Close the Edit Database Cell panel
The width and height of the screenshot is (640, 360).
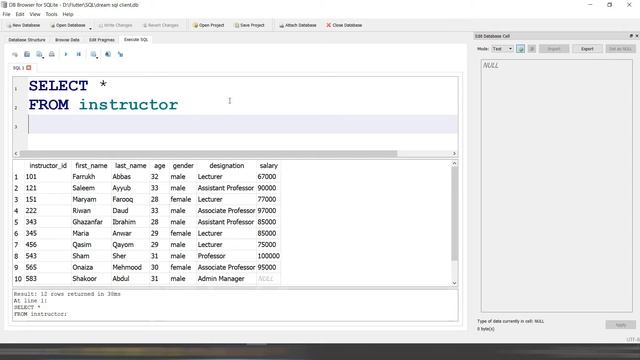click(637, 36)
